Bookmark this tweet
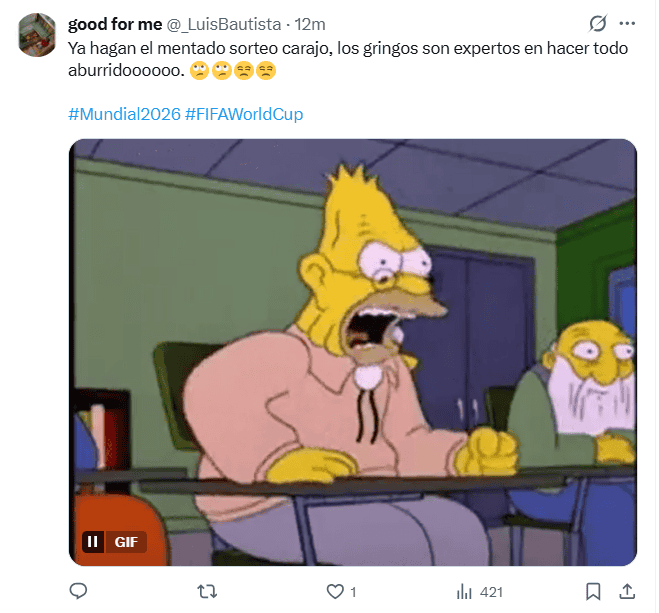The height and width of the screenshot is (613, 659). tap(593, 592)
